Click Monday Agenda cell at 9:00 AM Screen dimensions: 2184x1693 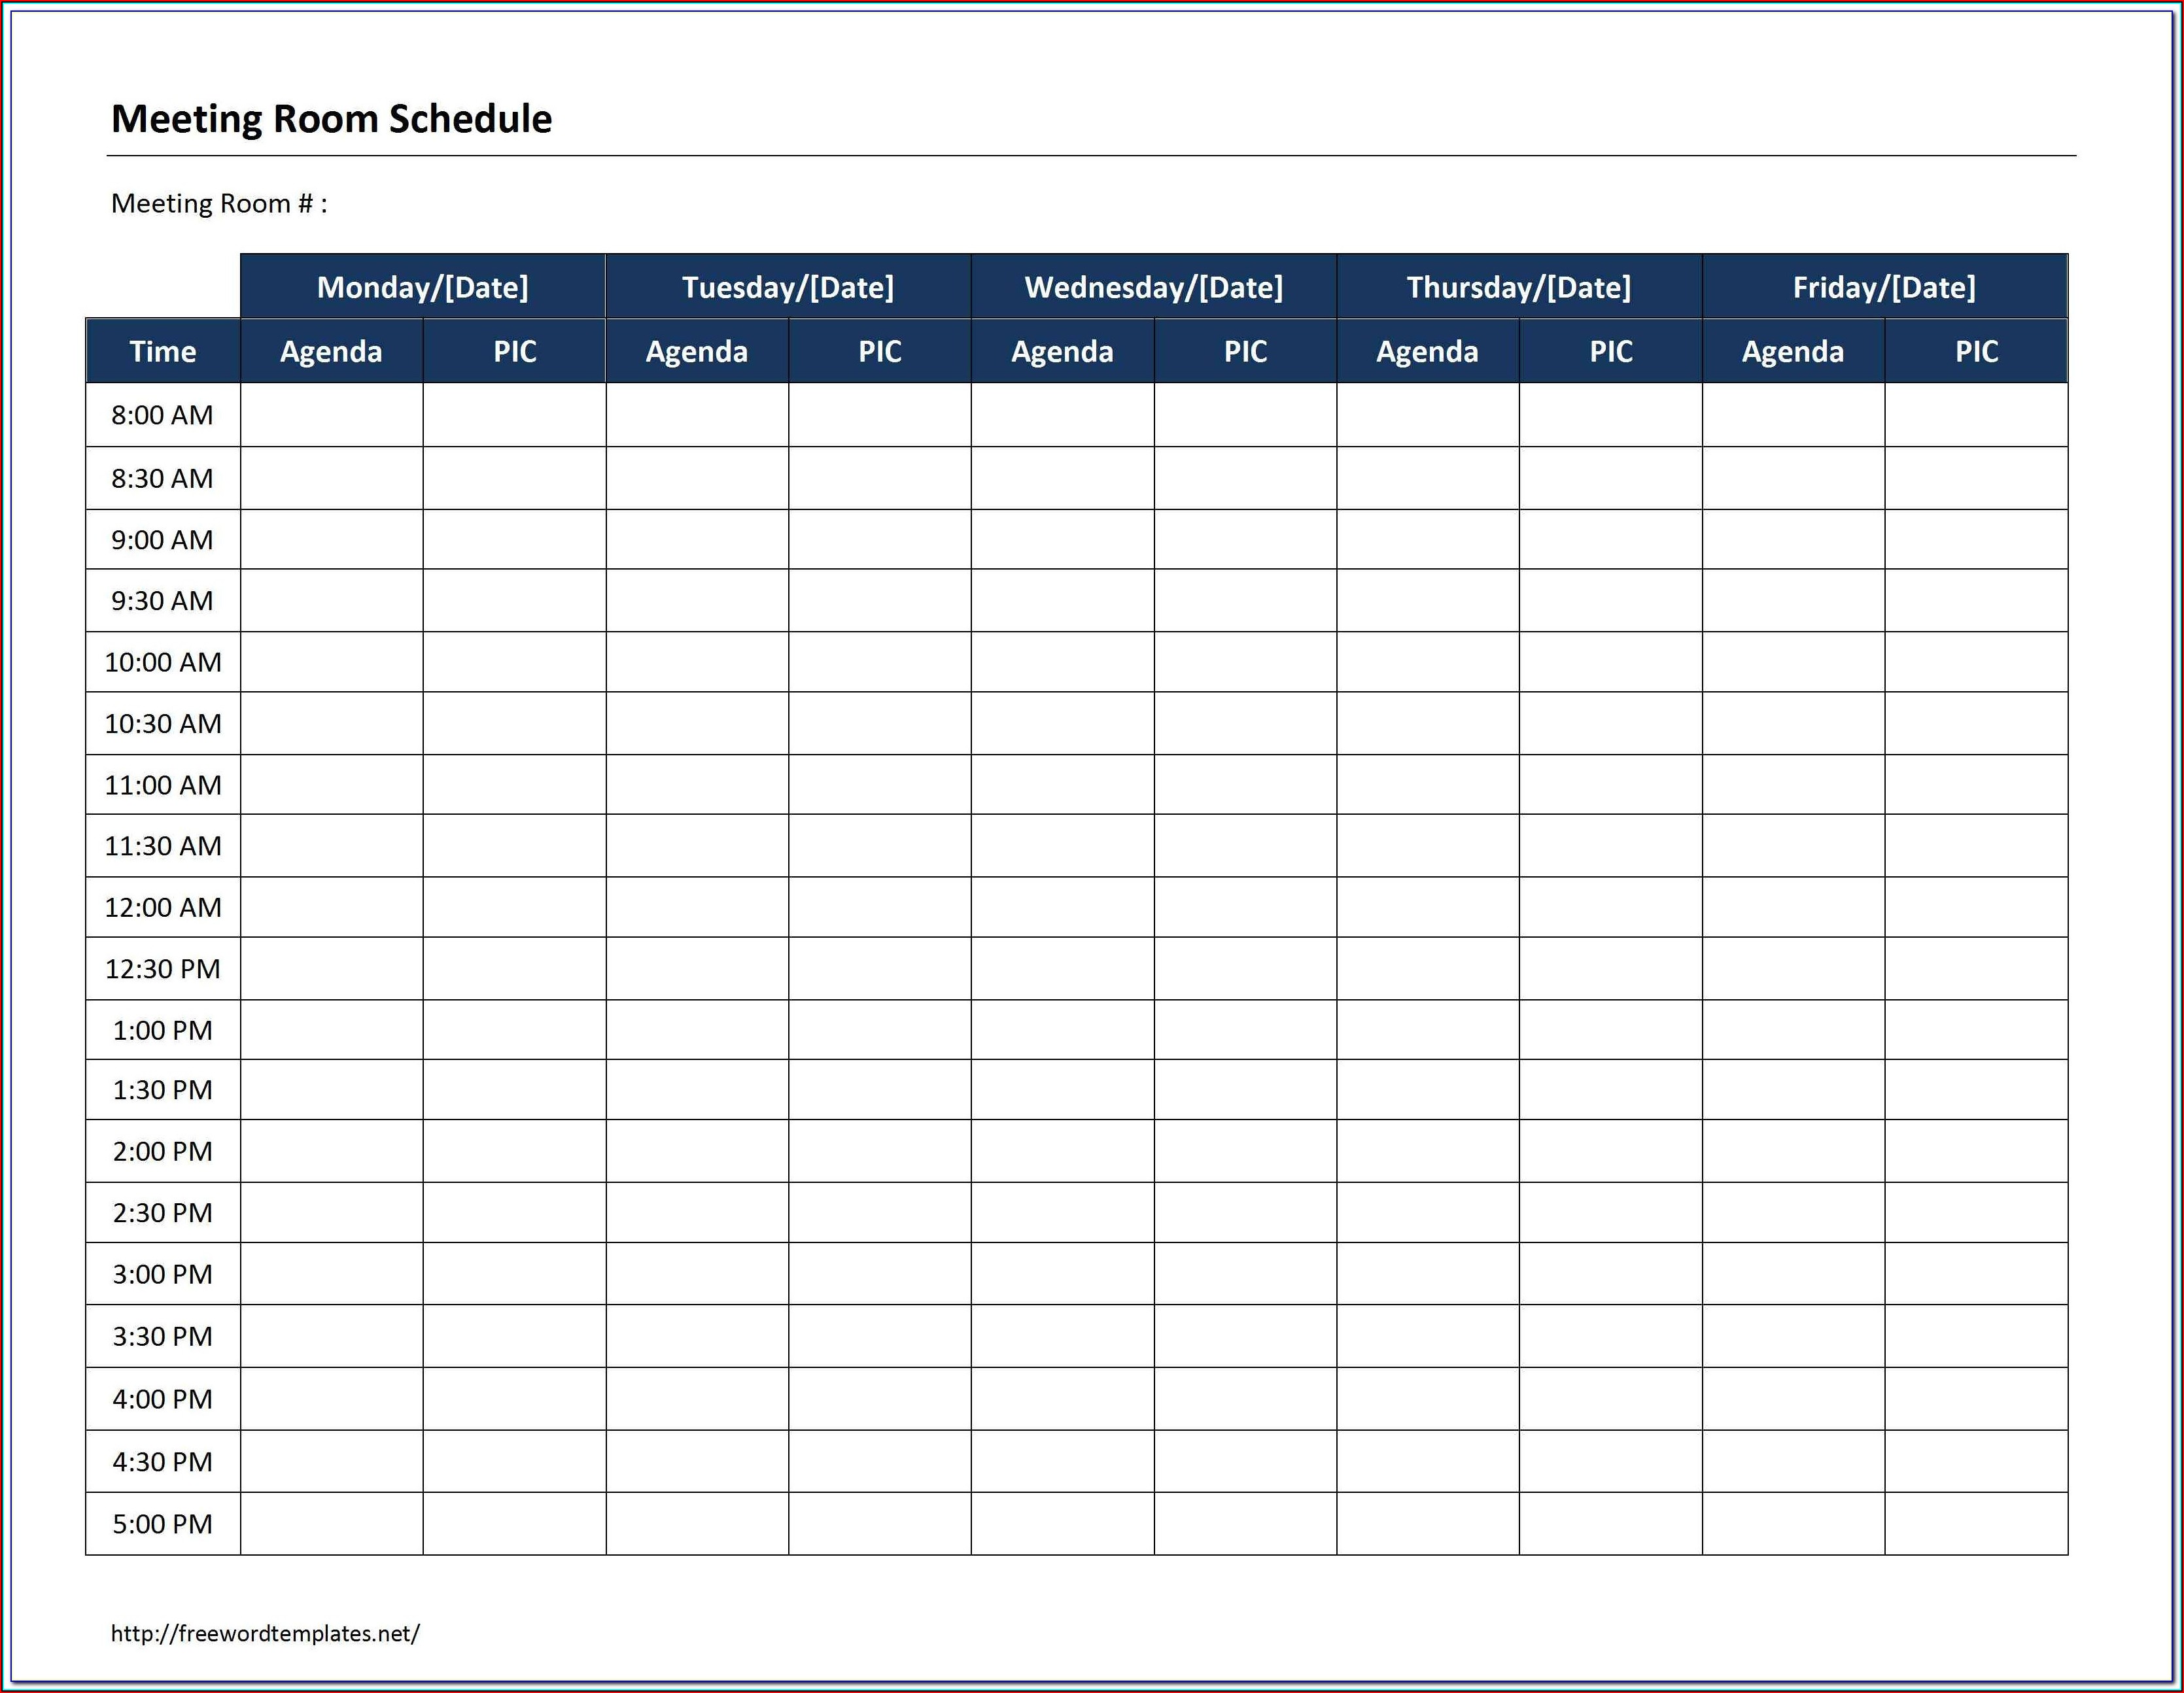click(331, 540)
